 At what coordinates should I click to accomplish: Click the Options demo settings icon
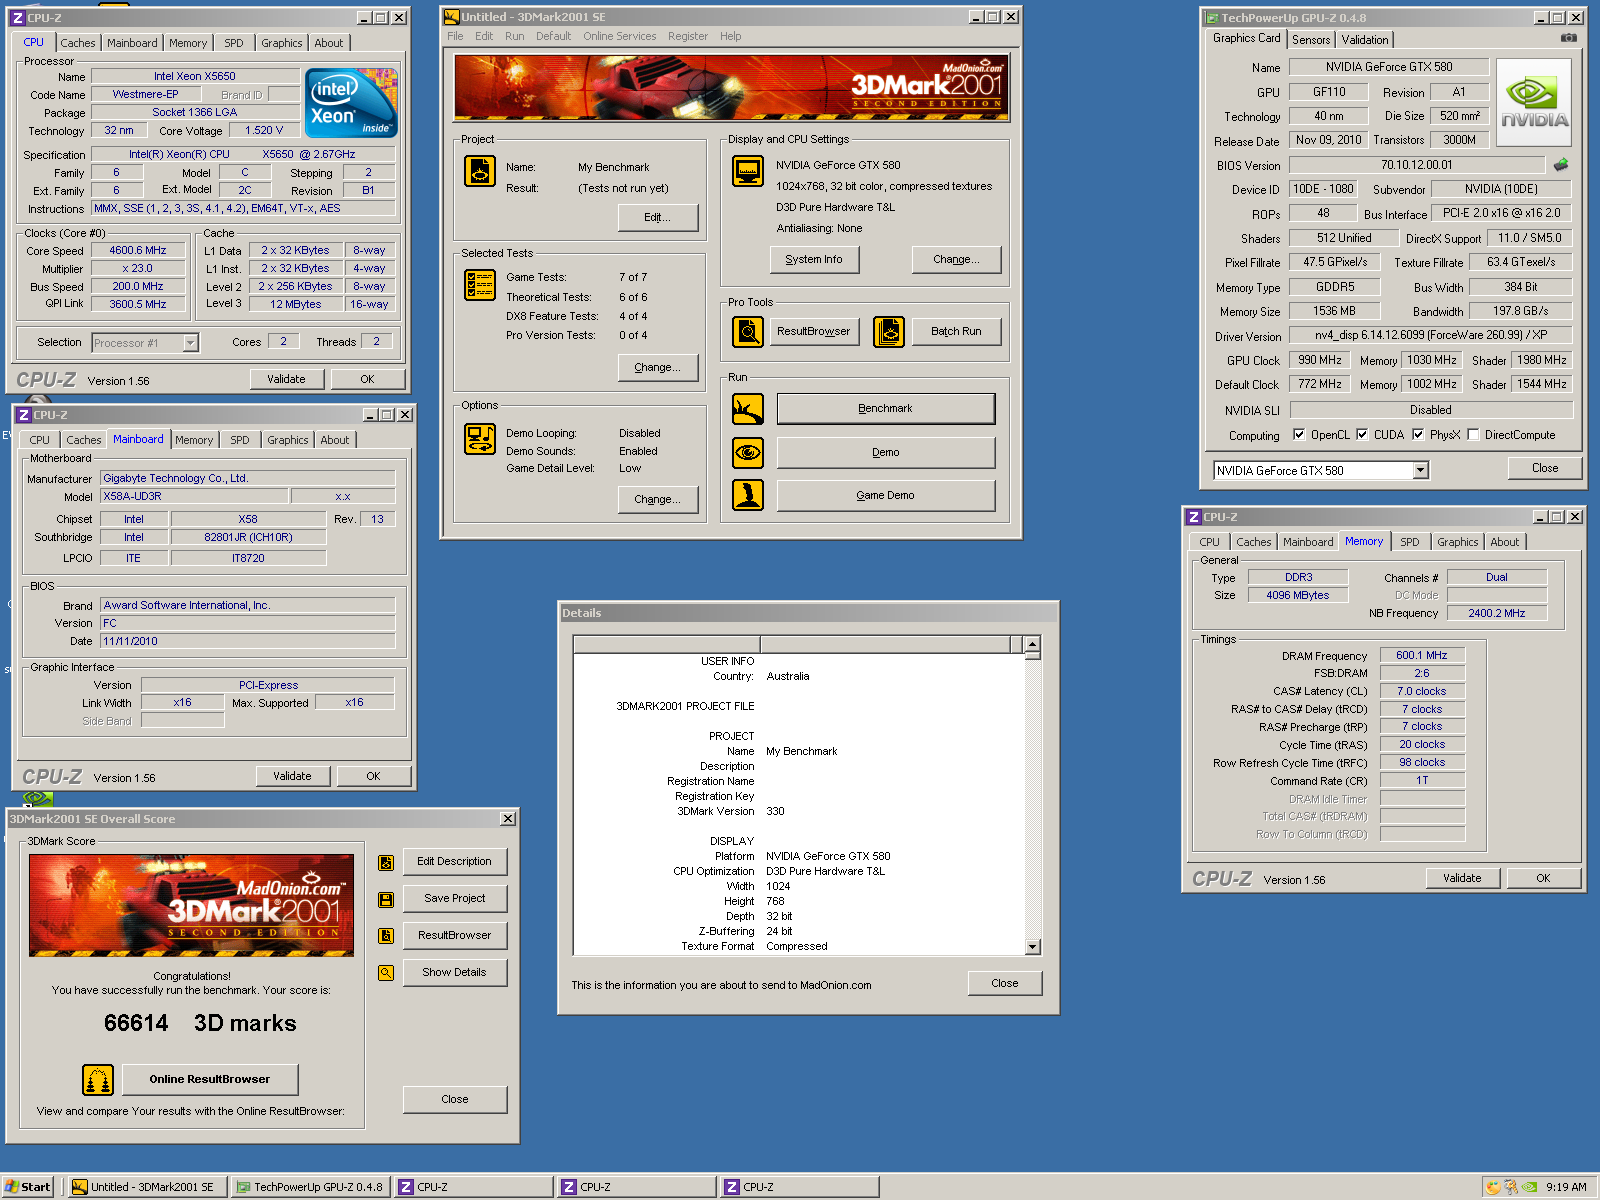(480, 438)
